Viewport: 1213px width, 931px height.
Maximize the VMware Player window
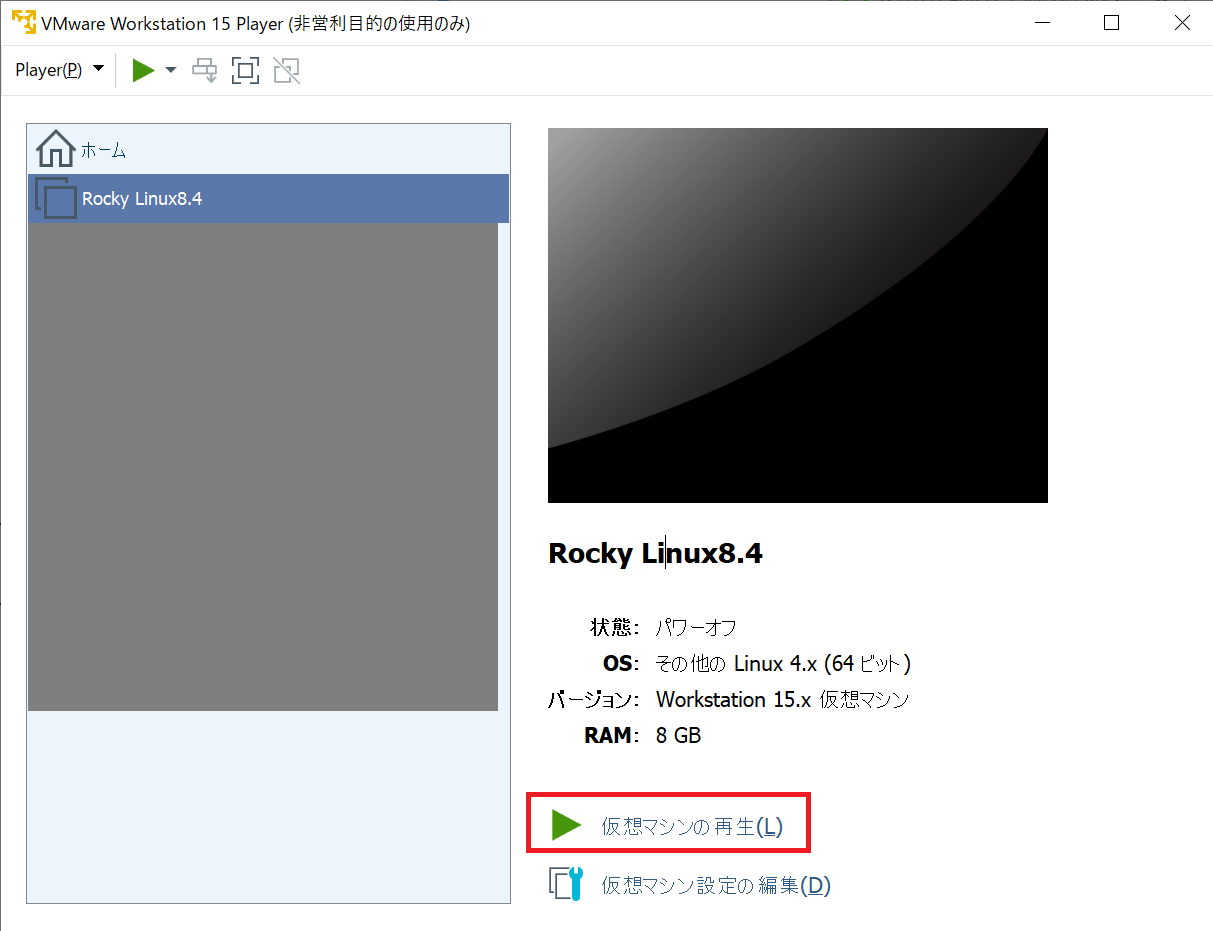[1111, 23]
